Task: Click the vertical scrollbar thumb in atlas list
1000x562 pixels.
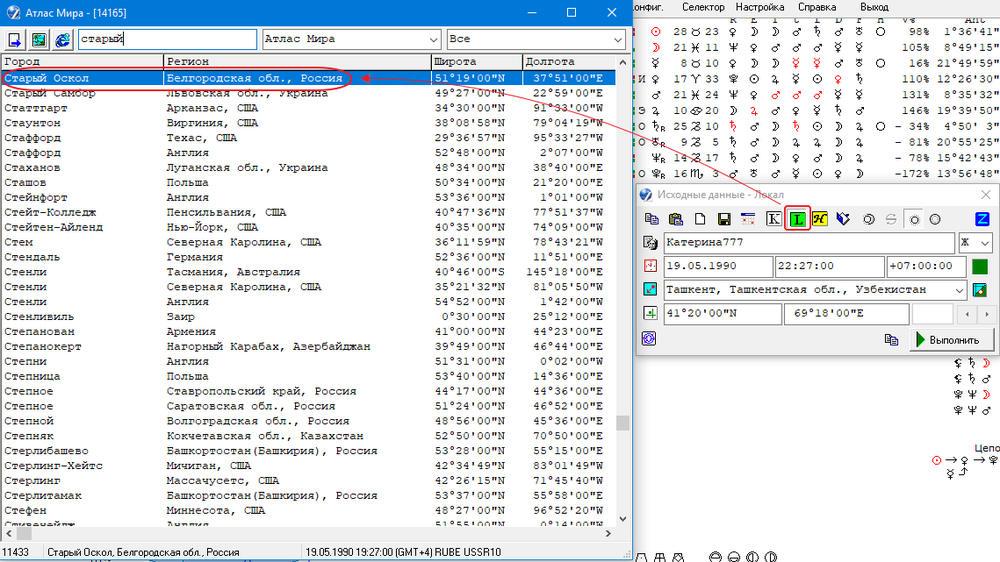Action: [x=622, y=423]
